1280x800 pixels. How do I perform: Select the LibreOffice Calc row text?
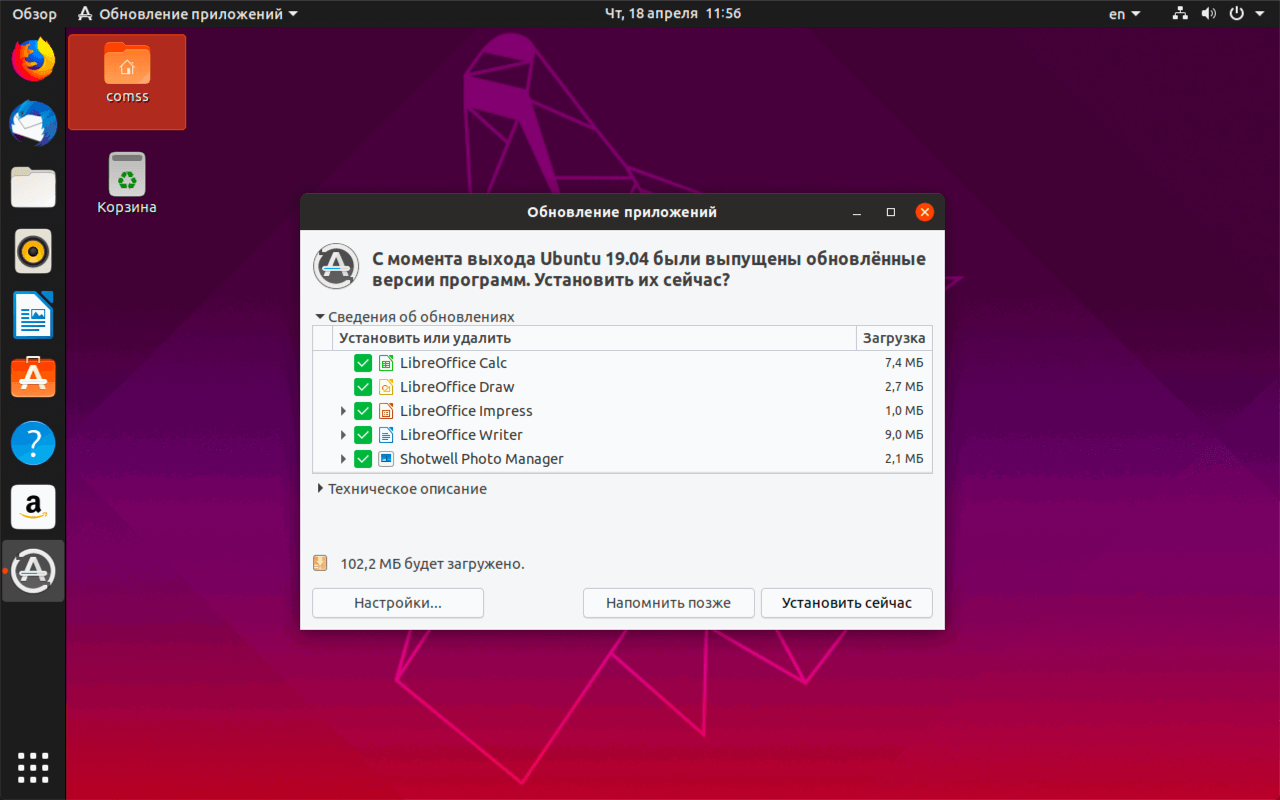pyautogui.click(x=453, y=363)
